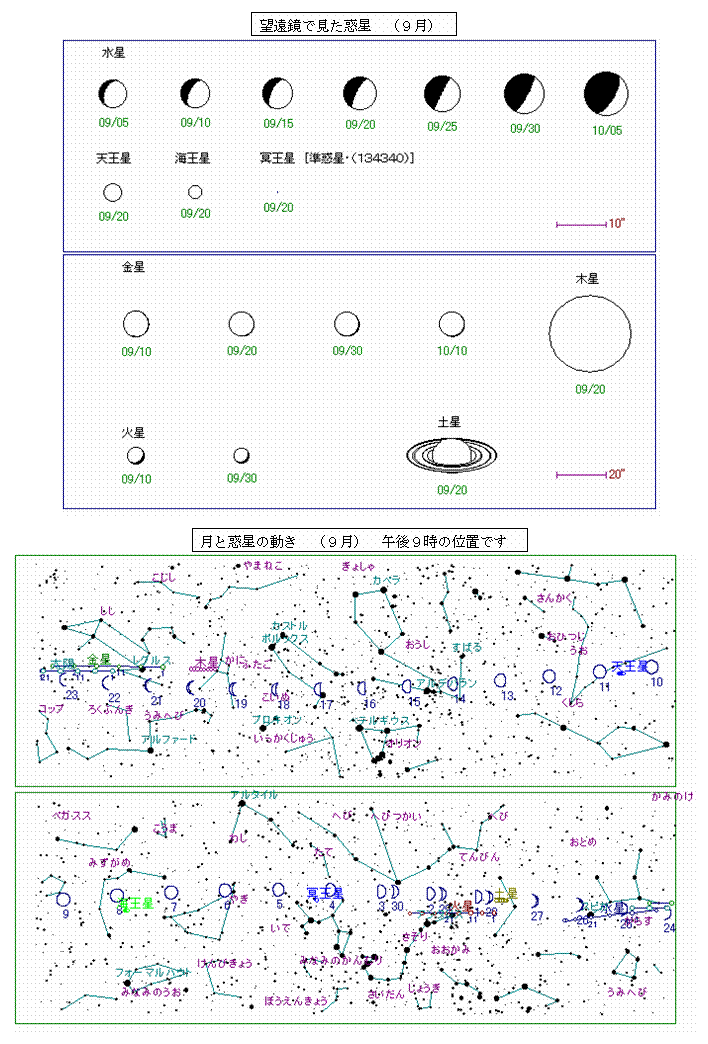Click the title 望遠鏡で見た惑星 (9月)

(x=354, y=25)
